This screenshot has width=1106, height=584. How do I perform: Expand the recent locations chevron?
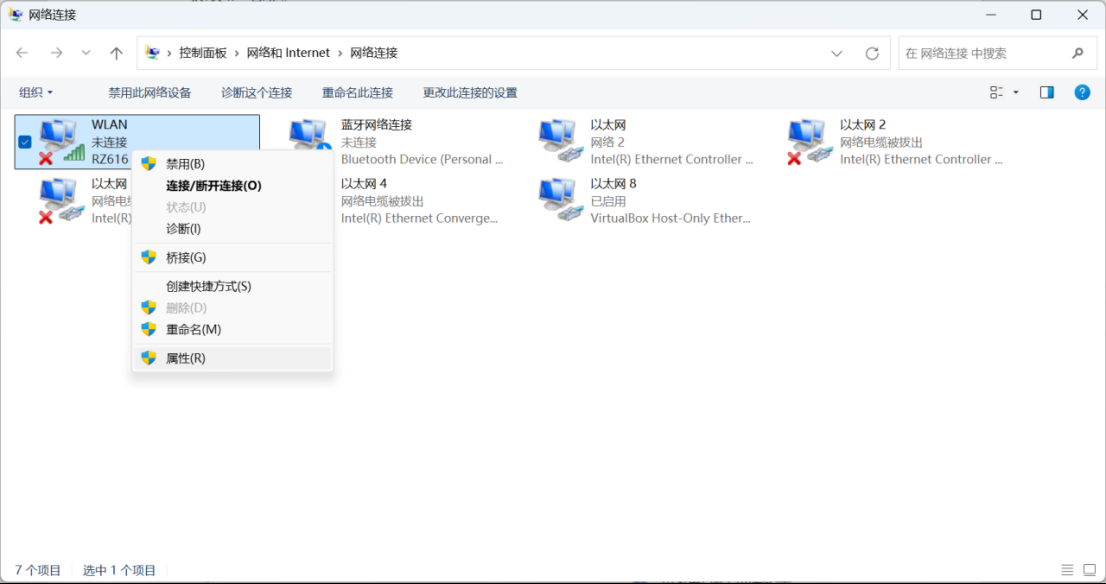pos(86,53)
